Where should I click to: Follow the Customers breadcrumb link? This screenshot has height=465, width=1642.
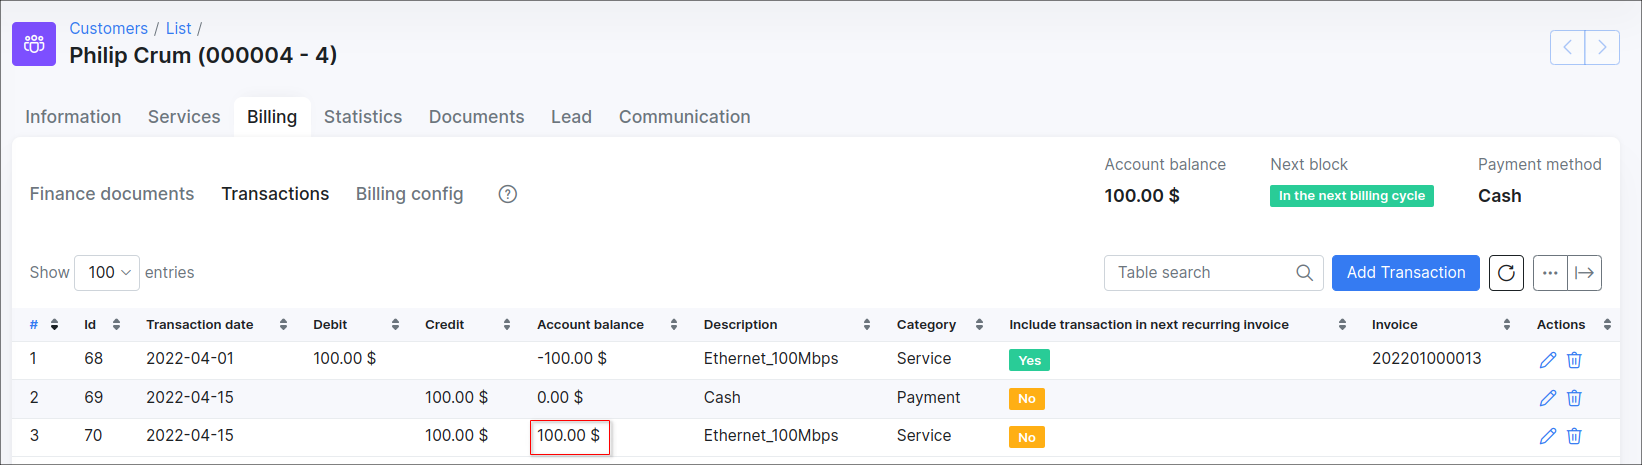pos(108,29)
